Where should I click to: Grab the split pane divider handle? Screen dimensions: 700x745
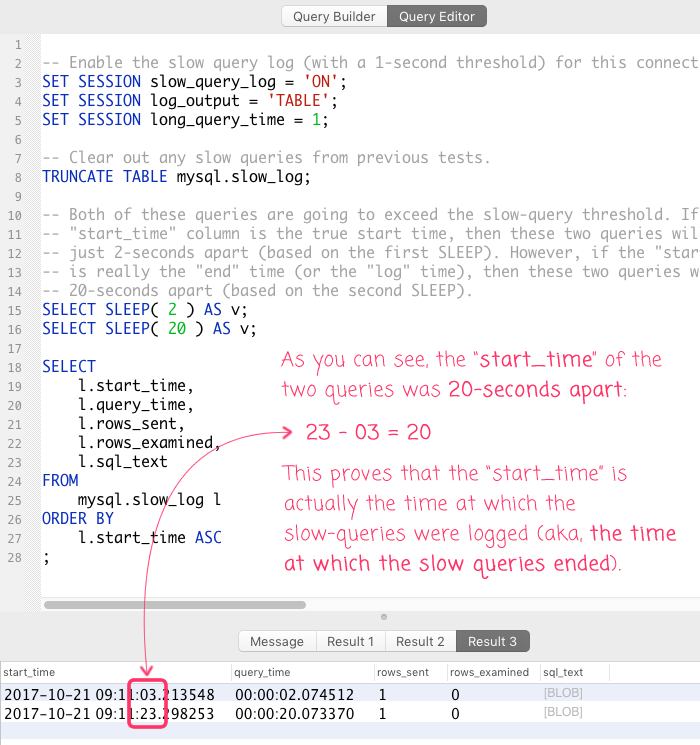[384, 617]
